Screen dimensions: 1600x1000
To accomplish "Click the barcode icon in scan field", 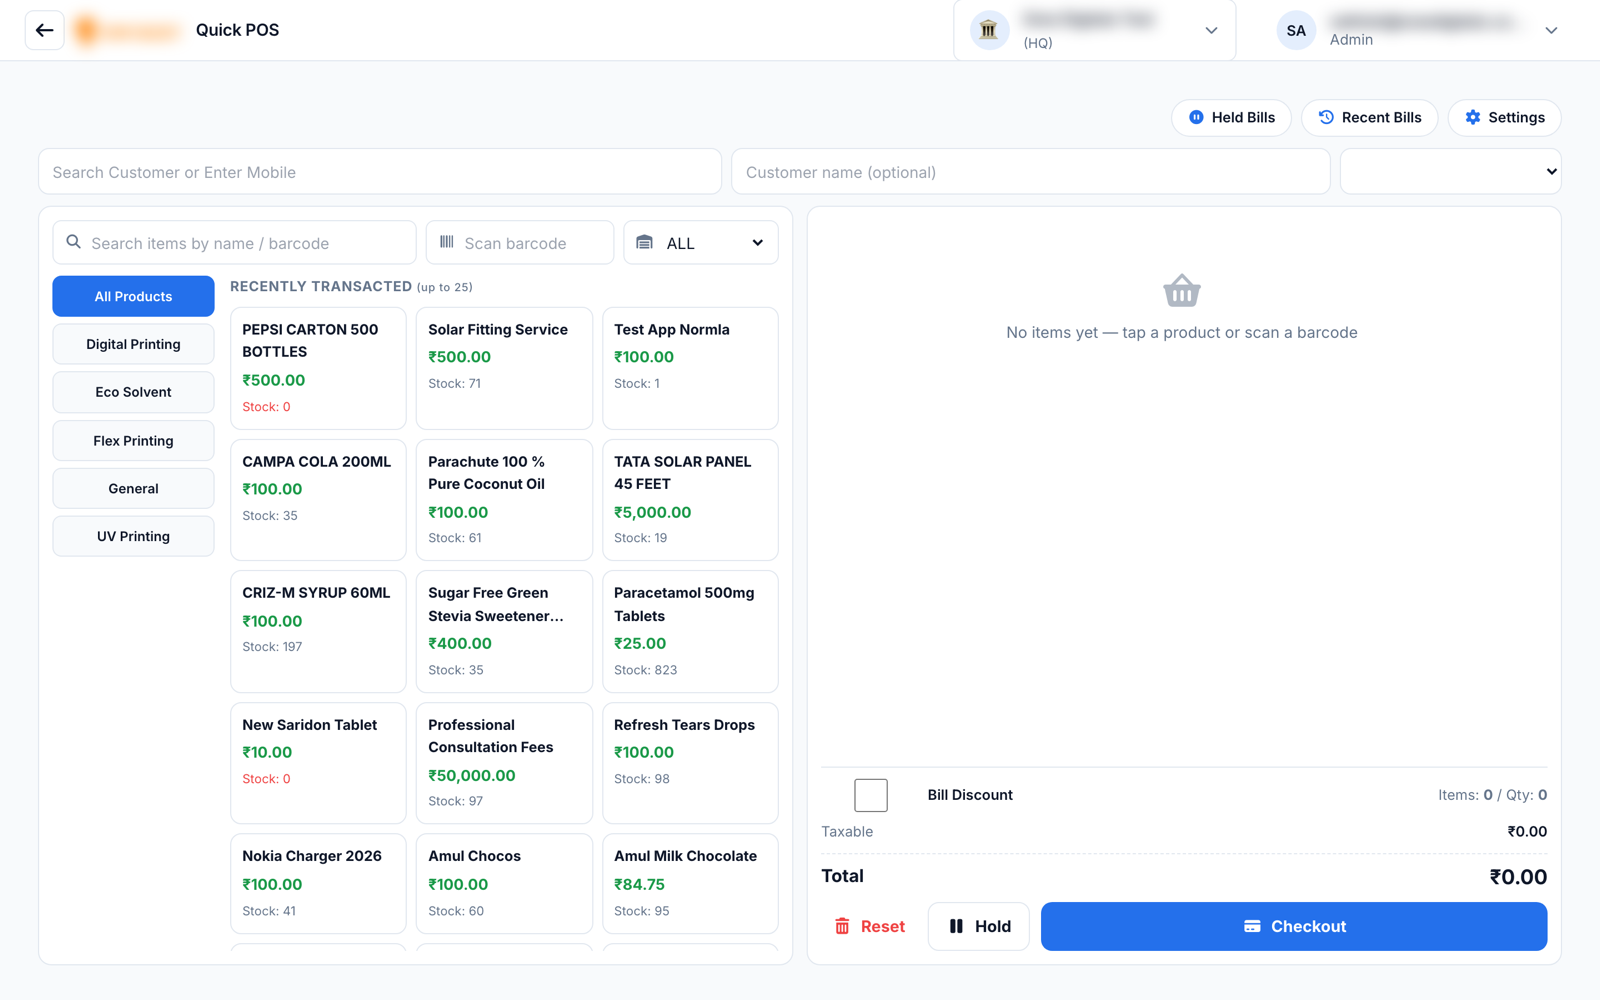I will pyautogui.click(x=447, y=242).
